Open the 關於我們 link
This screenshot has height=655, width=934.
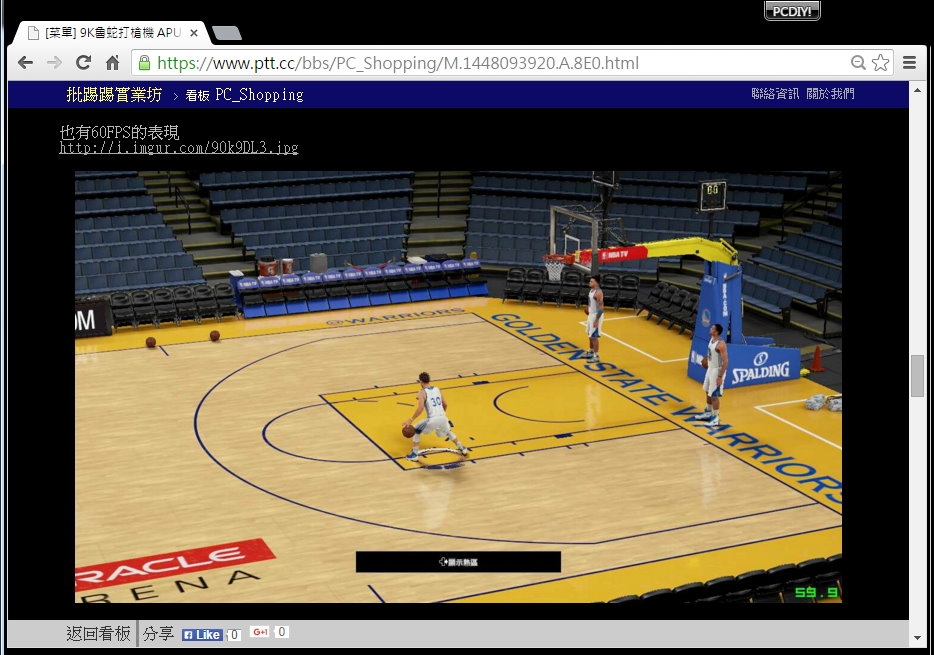click(x=830, y=93)
